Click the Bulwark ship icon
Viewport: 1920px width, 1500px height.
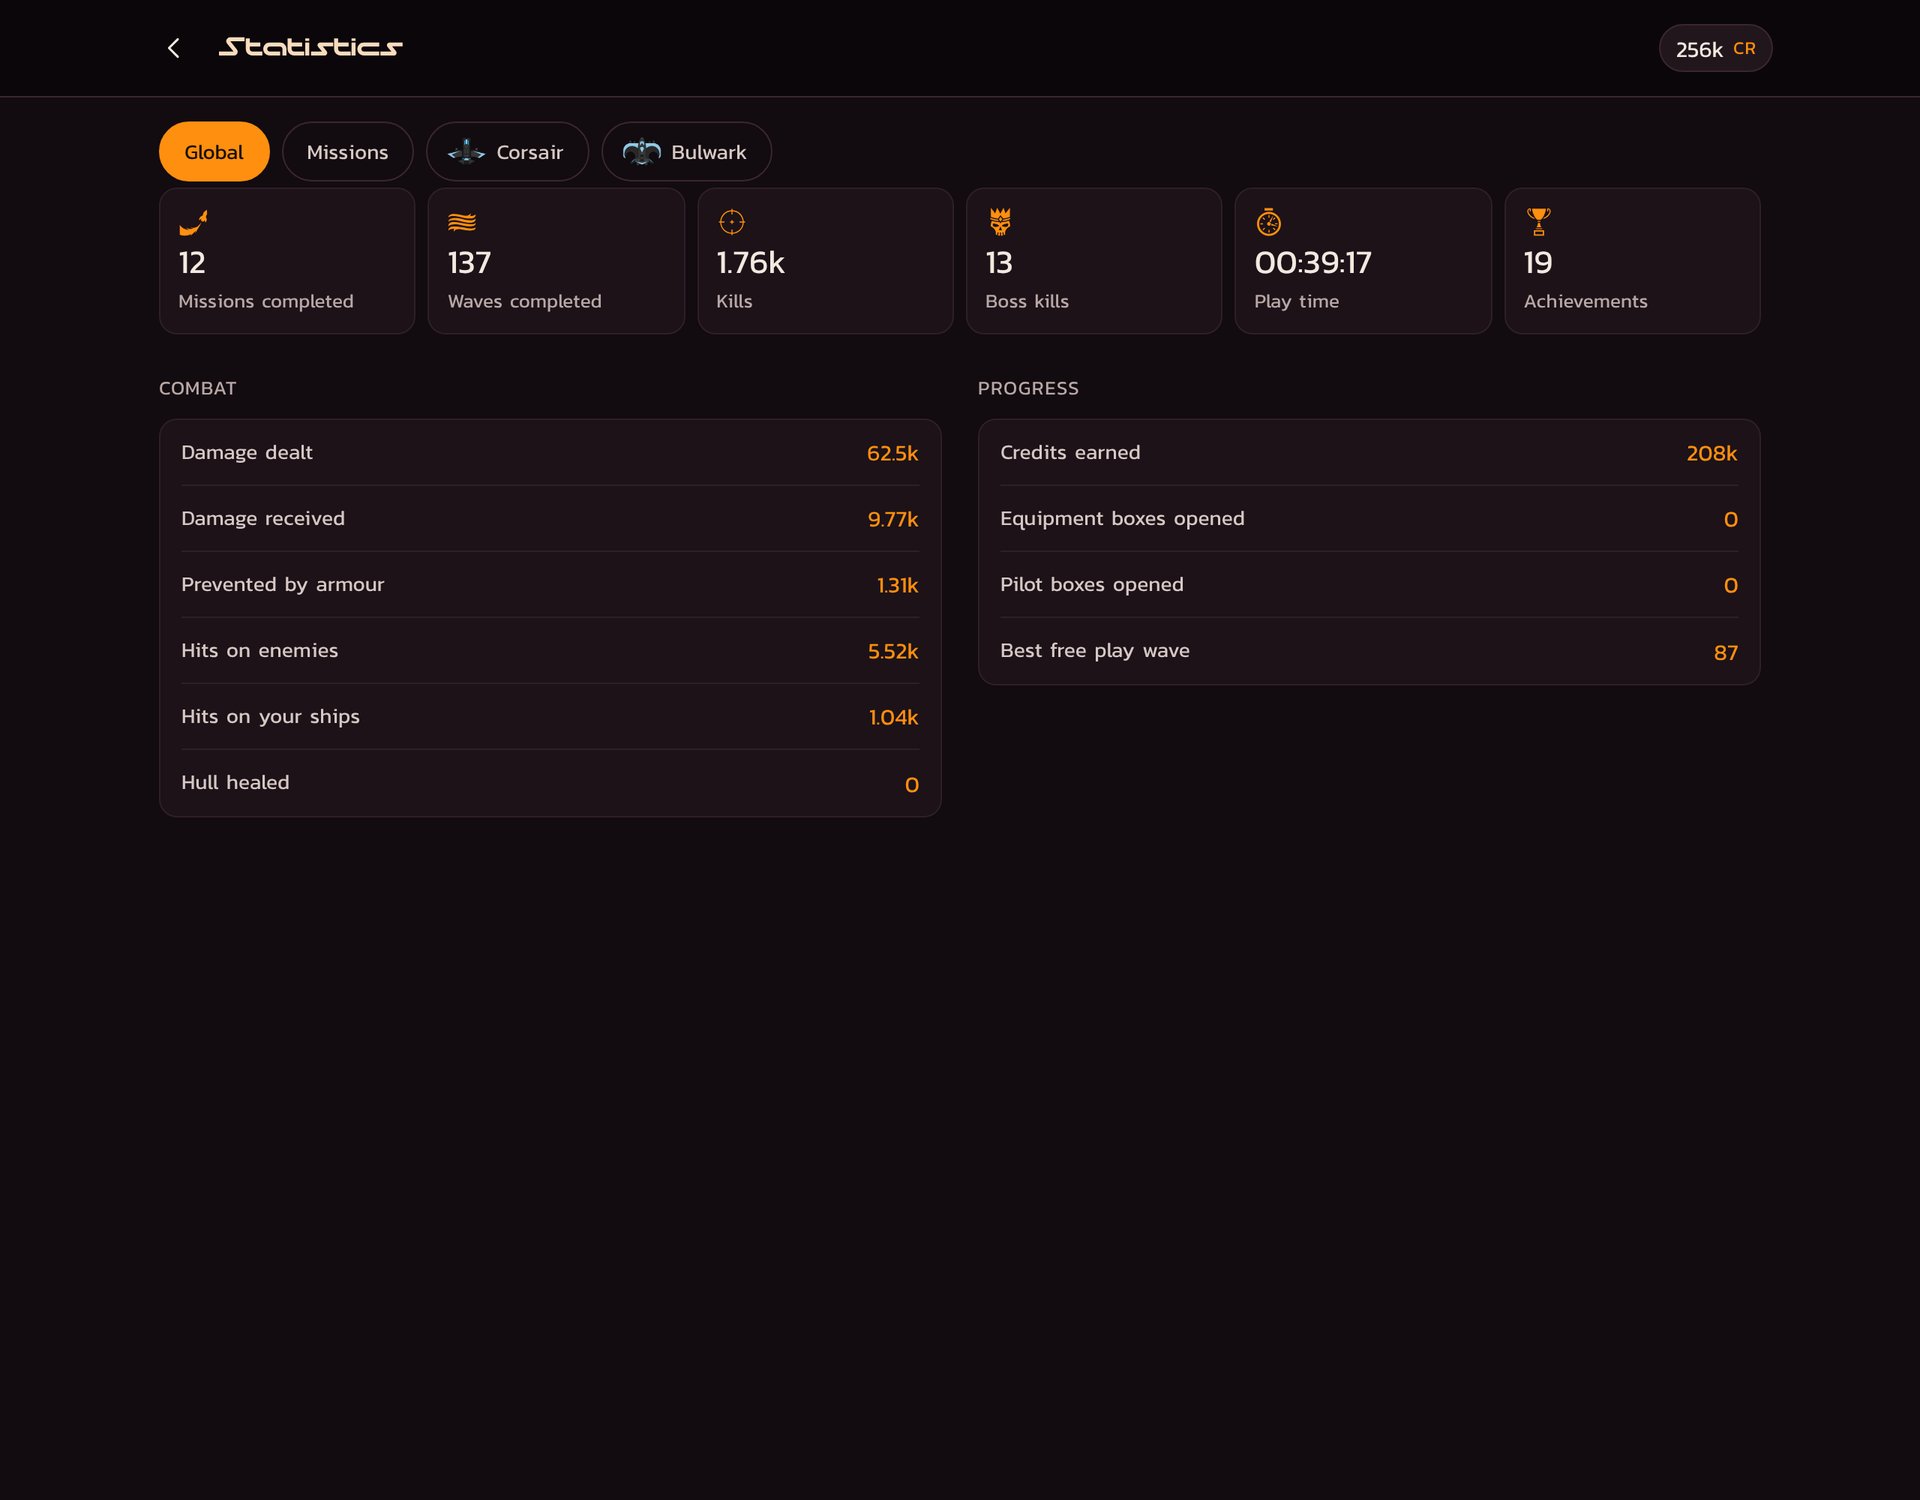(x=642, y=152)
